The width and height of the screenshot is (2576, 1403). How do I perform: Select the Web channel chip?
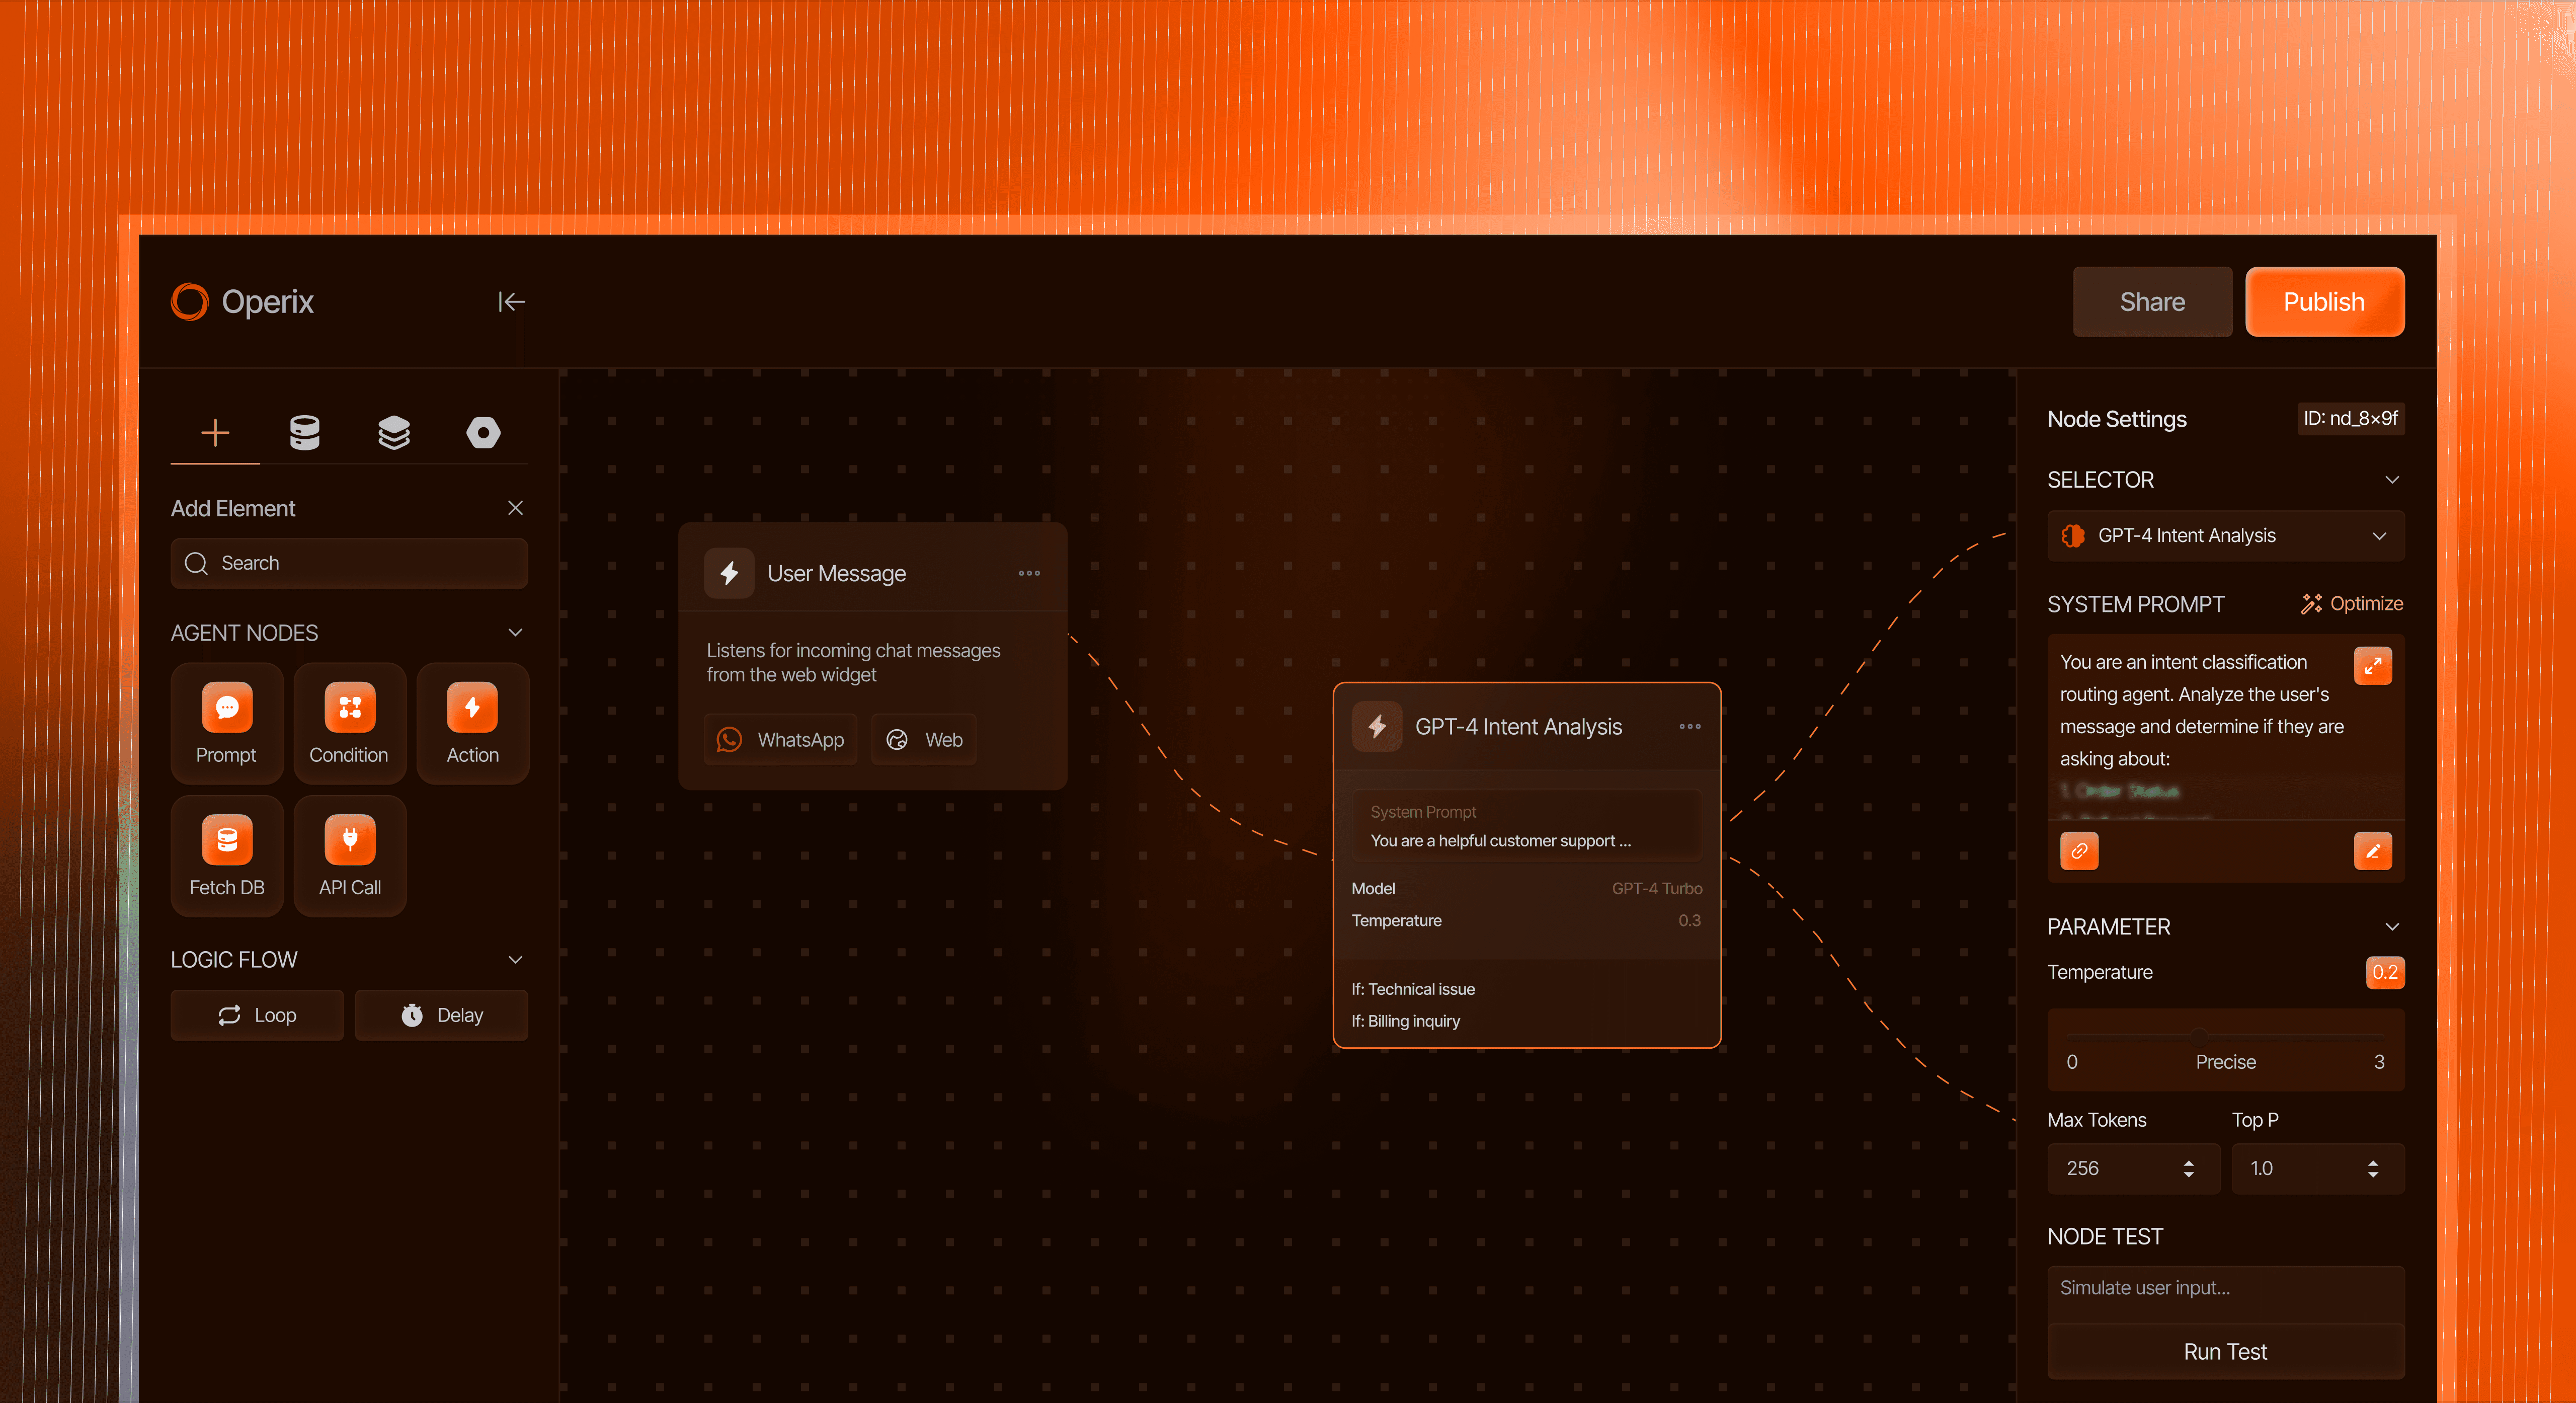(924, 740)
